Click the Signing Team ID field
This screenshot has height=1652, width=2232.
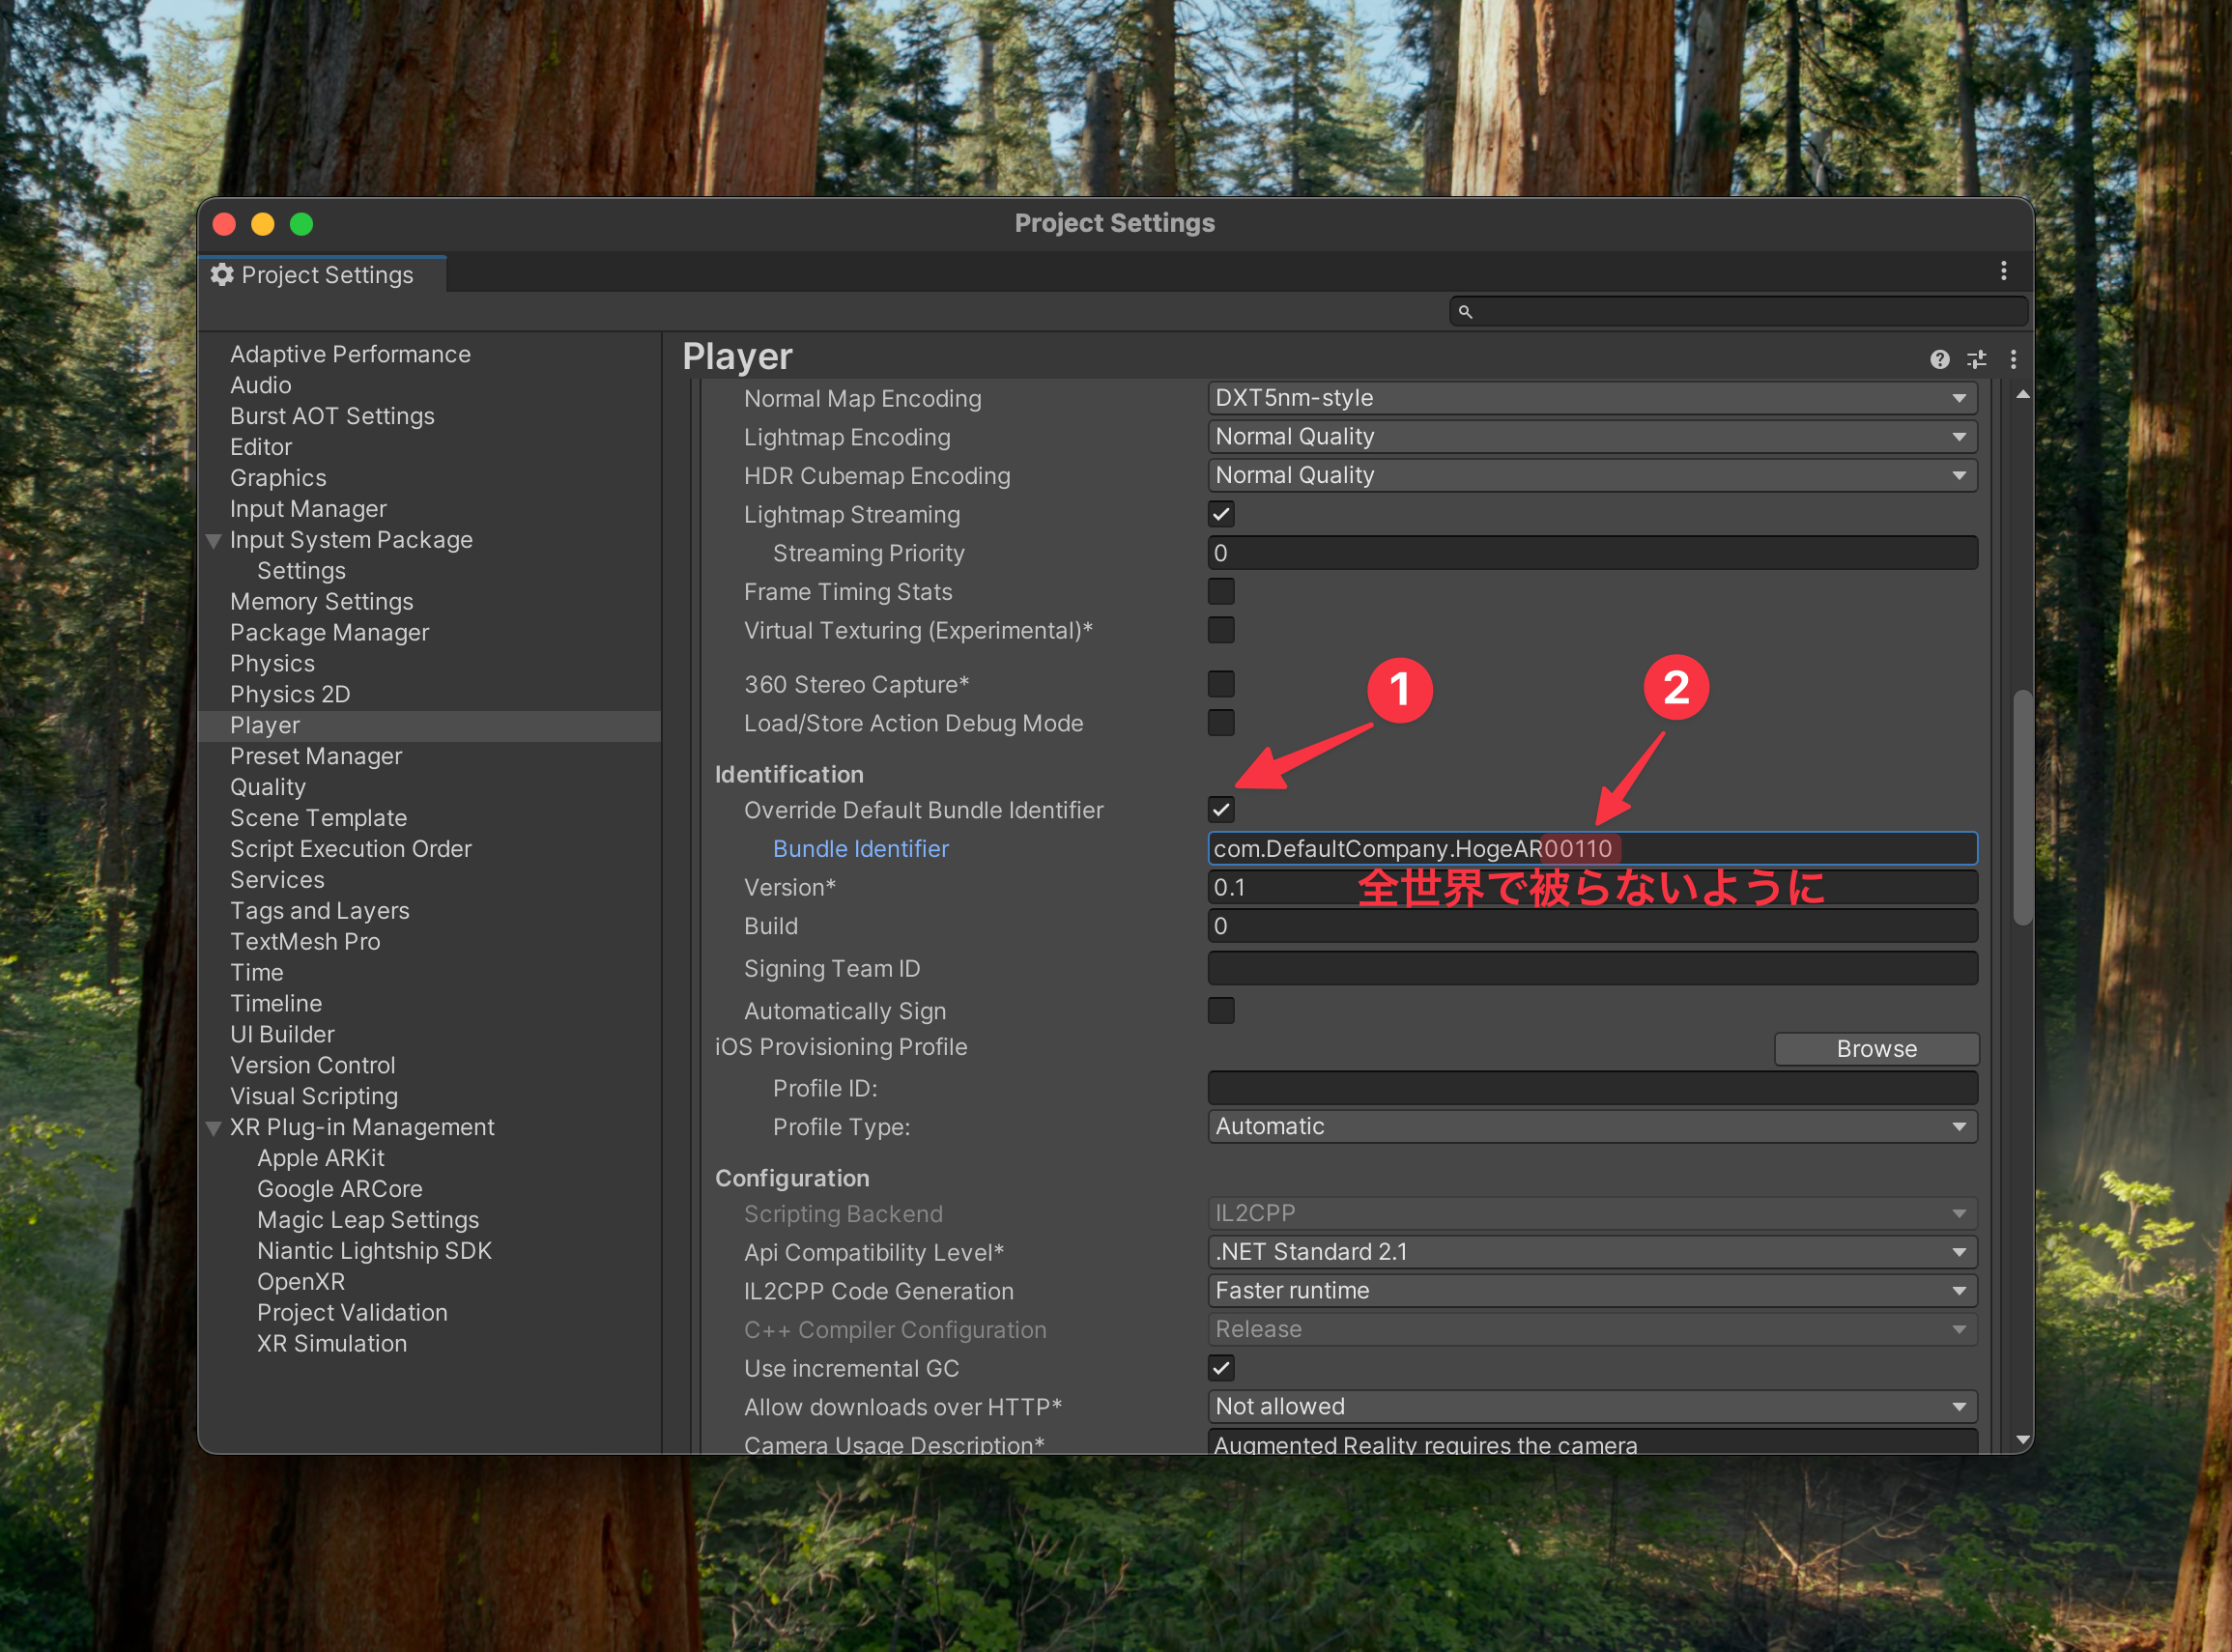pyautogui.click(x=1592, y=968)
